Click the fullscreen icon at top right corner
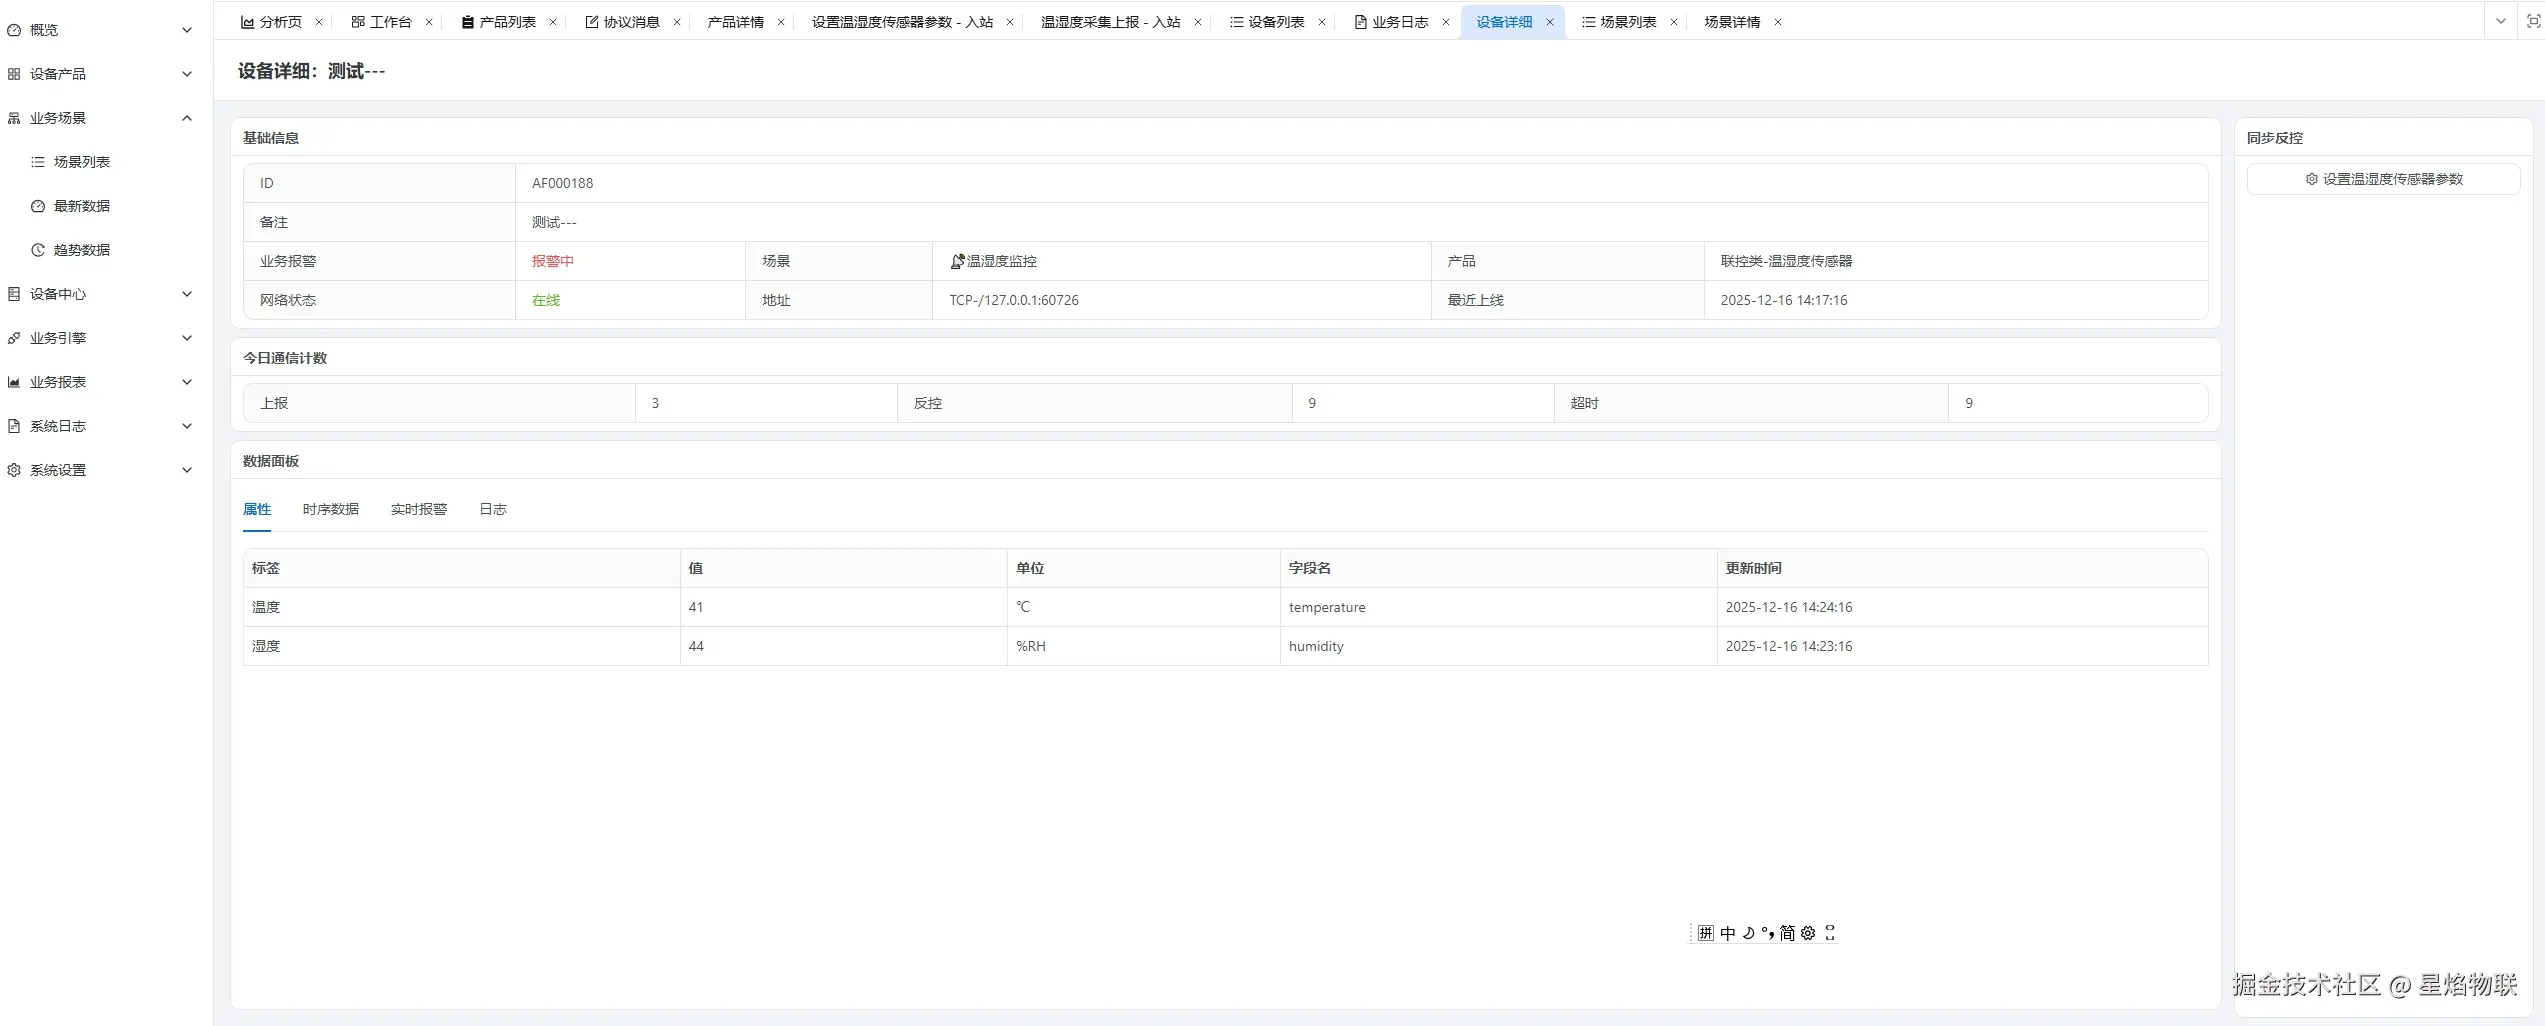 pyautogui.click(x=2534, y=21)
